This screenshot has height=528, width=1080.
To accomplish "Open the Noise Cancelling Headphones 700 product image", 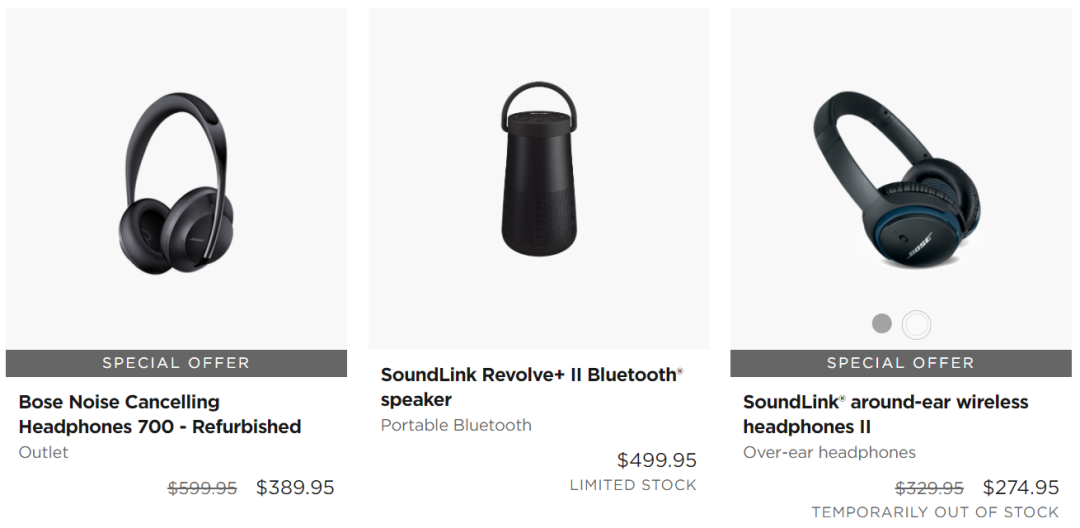I will click(x=176, y=184).
